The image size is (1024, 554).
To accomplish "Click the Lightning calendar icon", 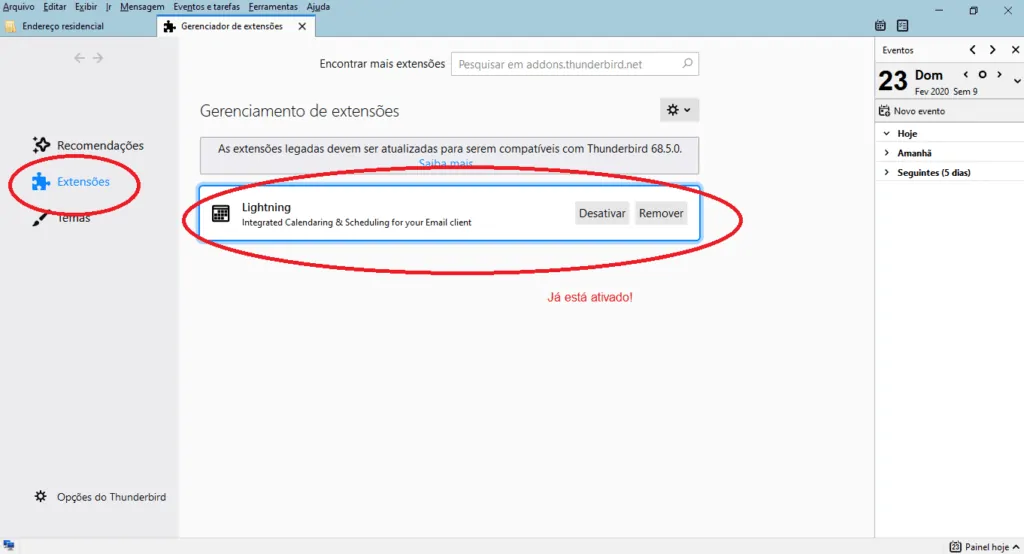I will click(x=221, y=213).
